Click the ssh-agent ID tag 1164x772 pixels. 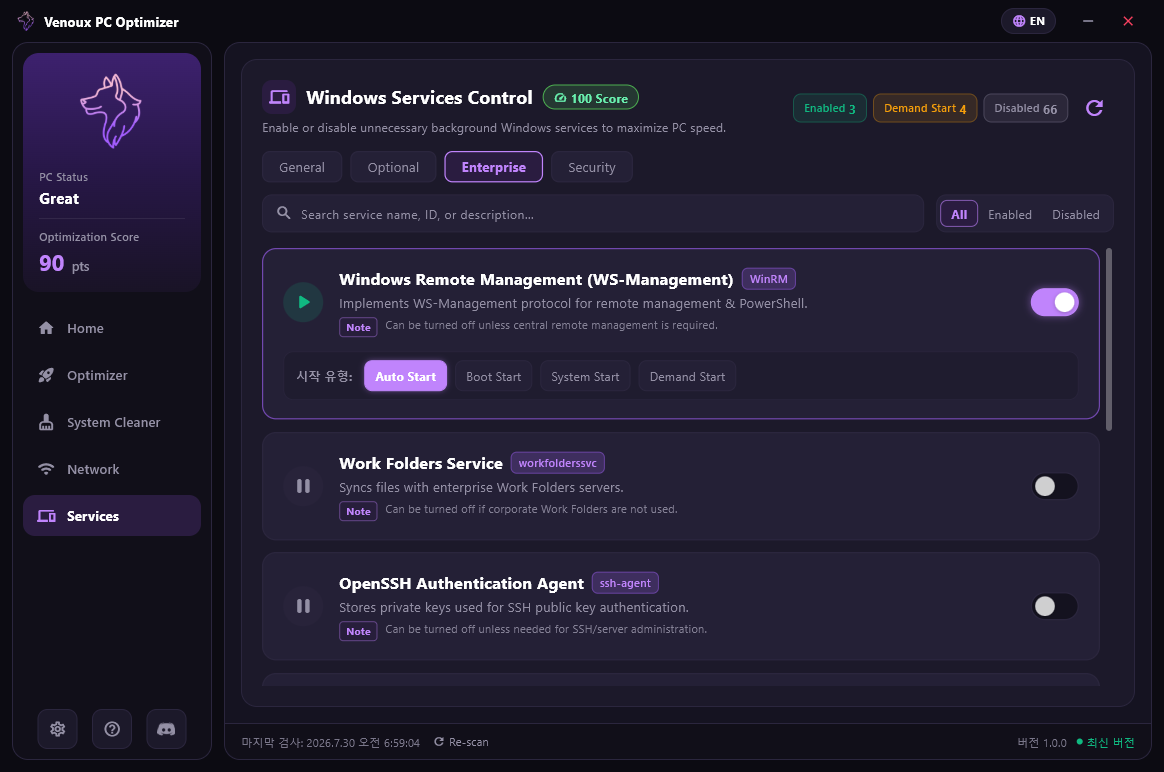pos(625,583)
